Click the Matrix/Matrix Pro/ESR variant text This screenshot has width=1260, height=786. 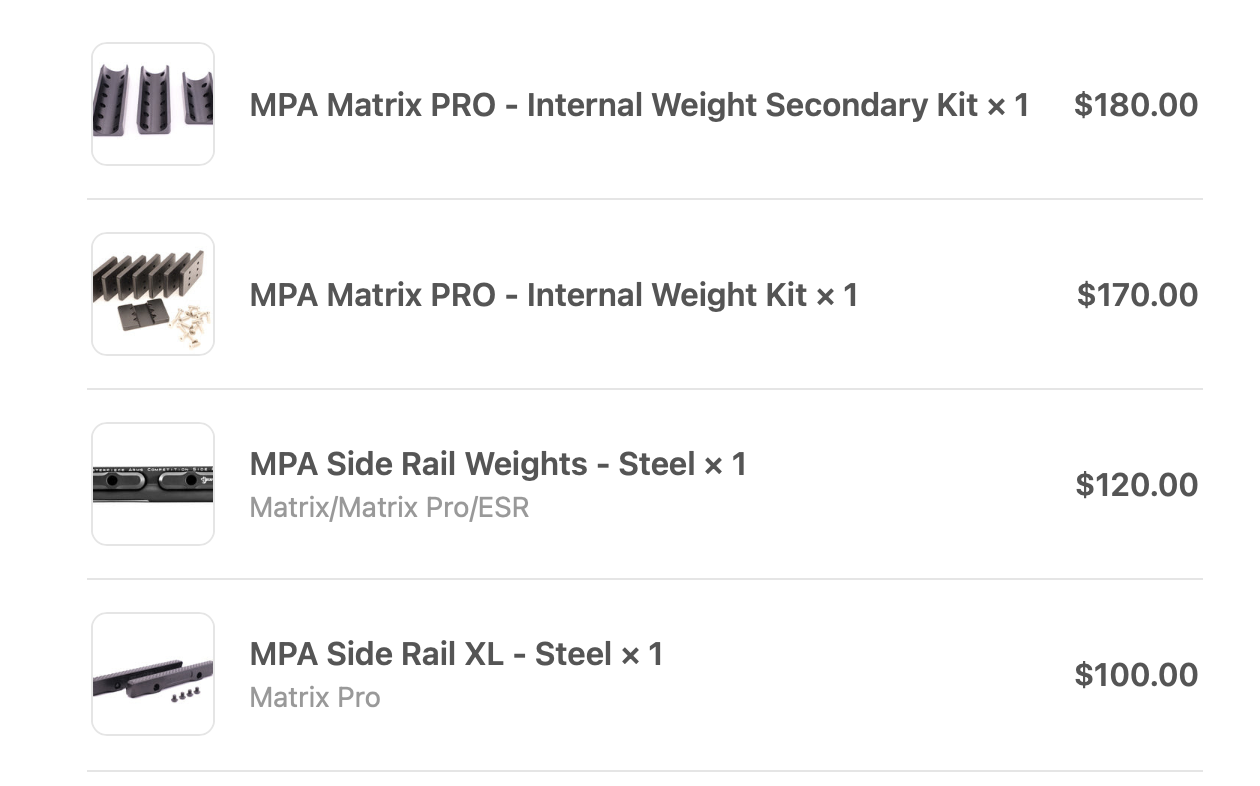pos(389,508)
